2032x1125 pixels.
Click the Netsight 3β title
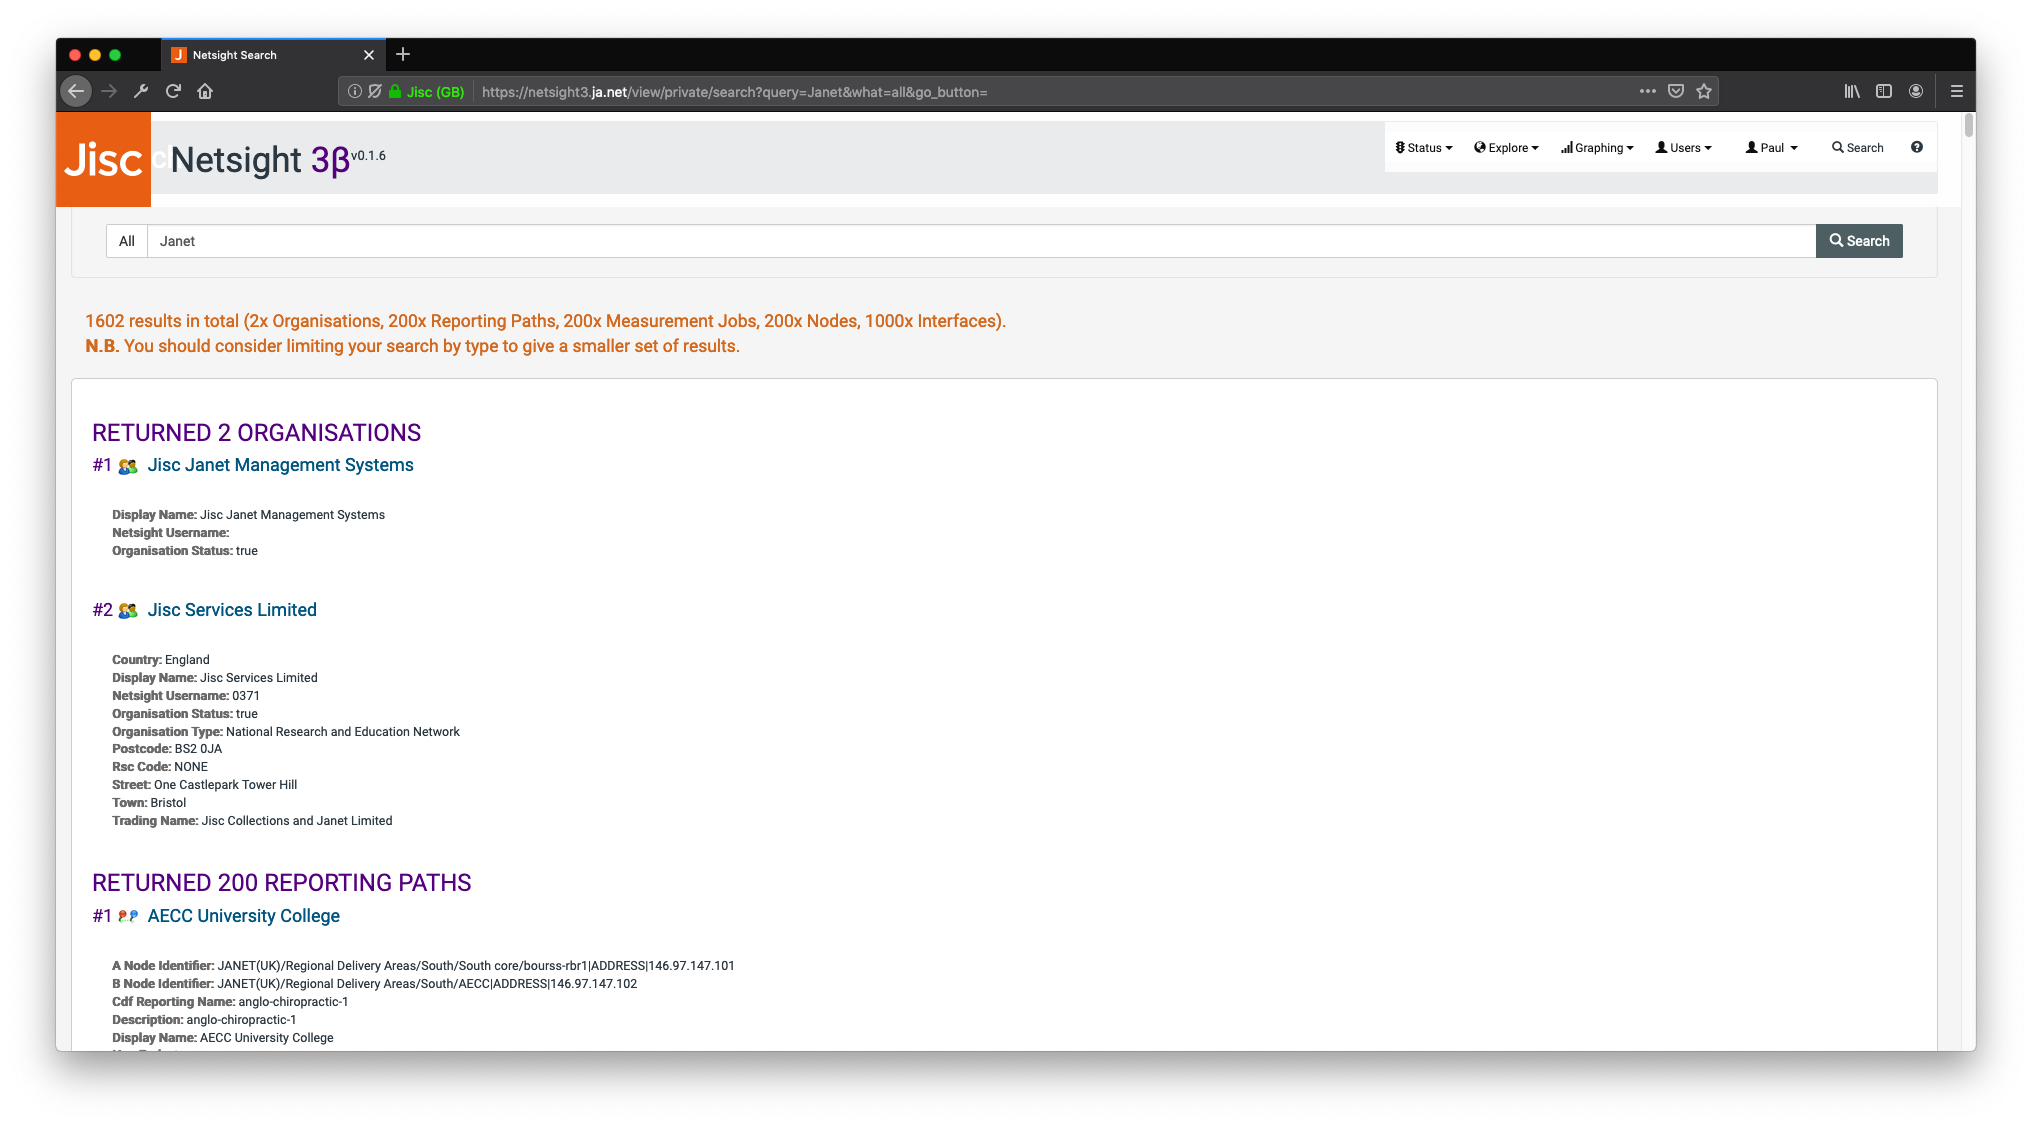260,160
